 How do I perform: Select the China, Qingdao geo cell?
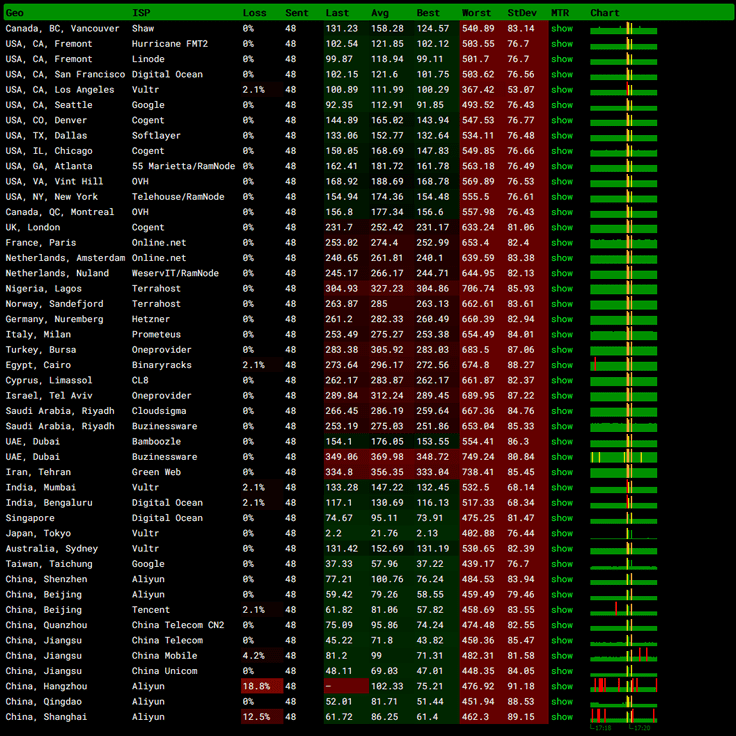coord(44,702)
